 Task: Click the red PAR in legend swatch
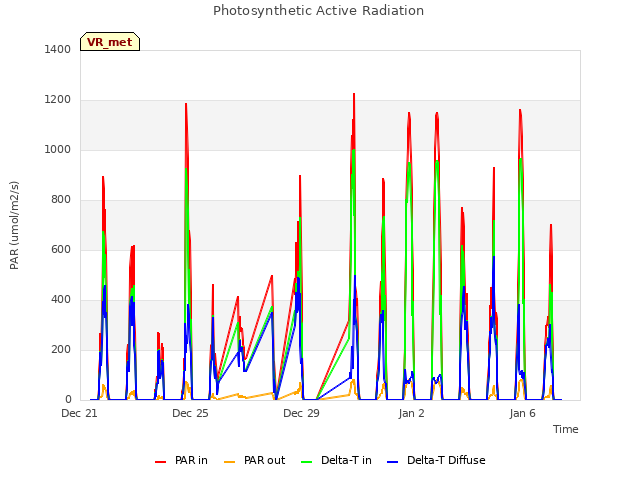pyautogui.click(x=160, y=462)
